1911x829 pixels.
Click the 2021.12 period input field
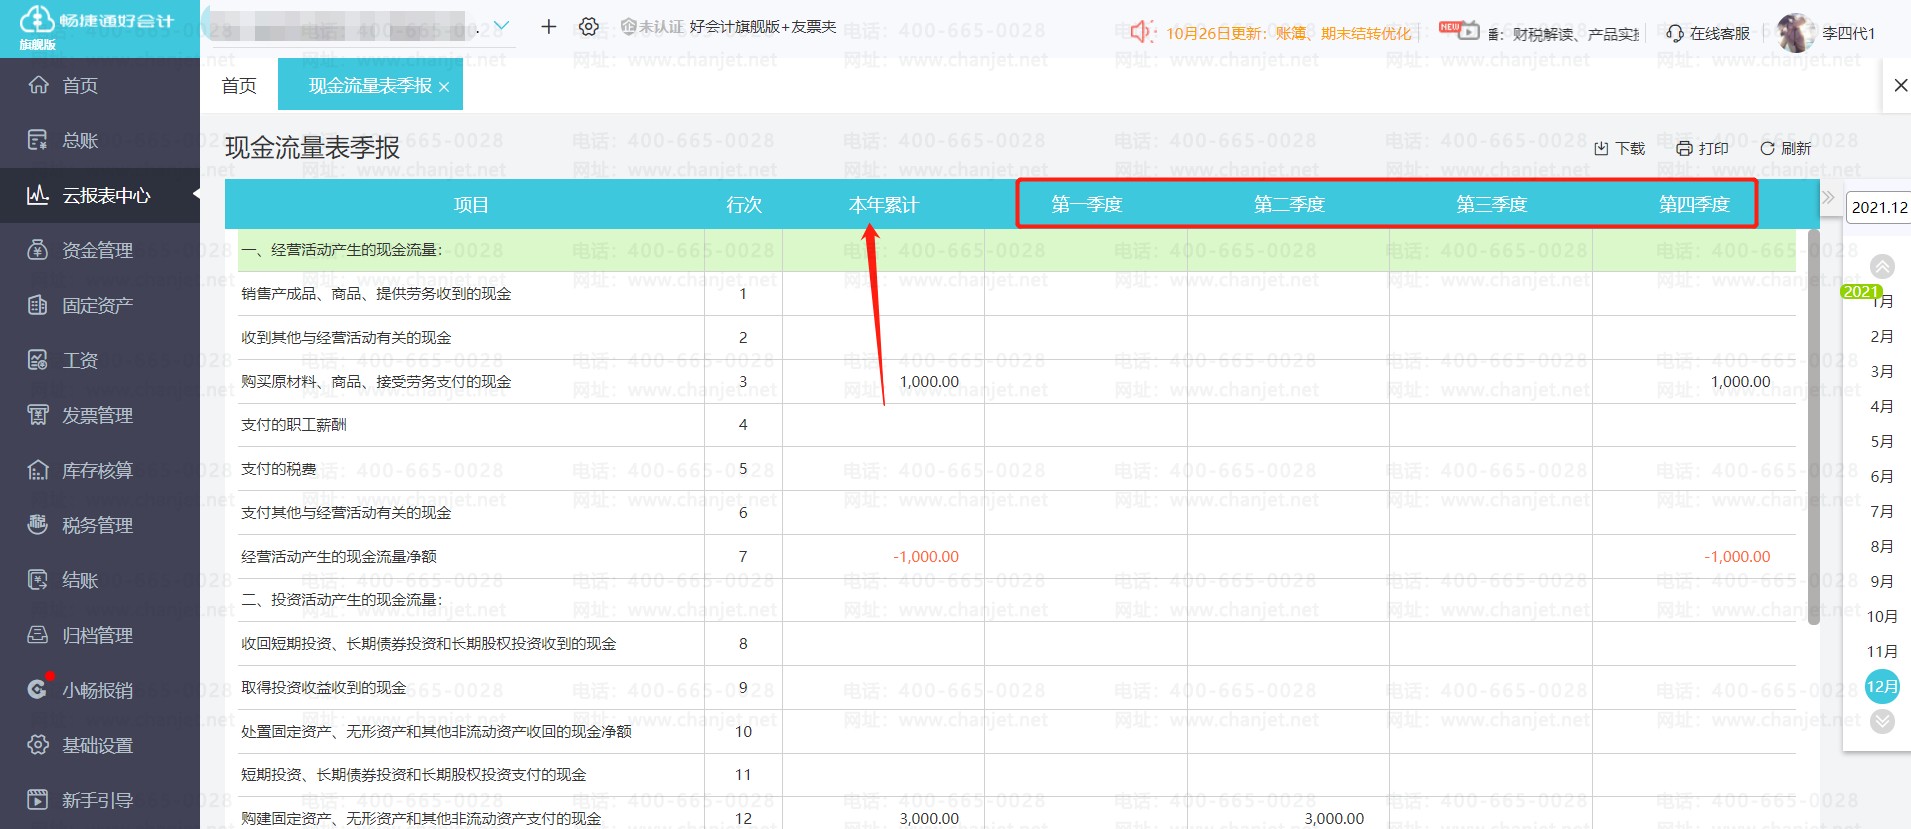1878,207
